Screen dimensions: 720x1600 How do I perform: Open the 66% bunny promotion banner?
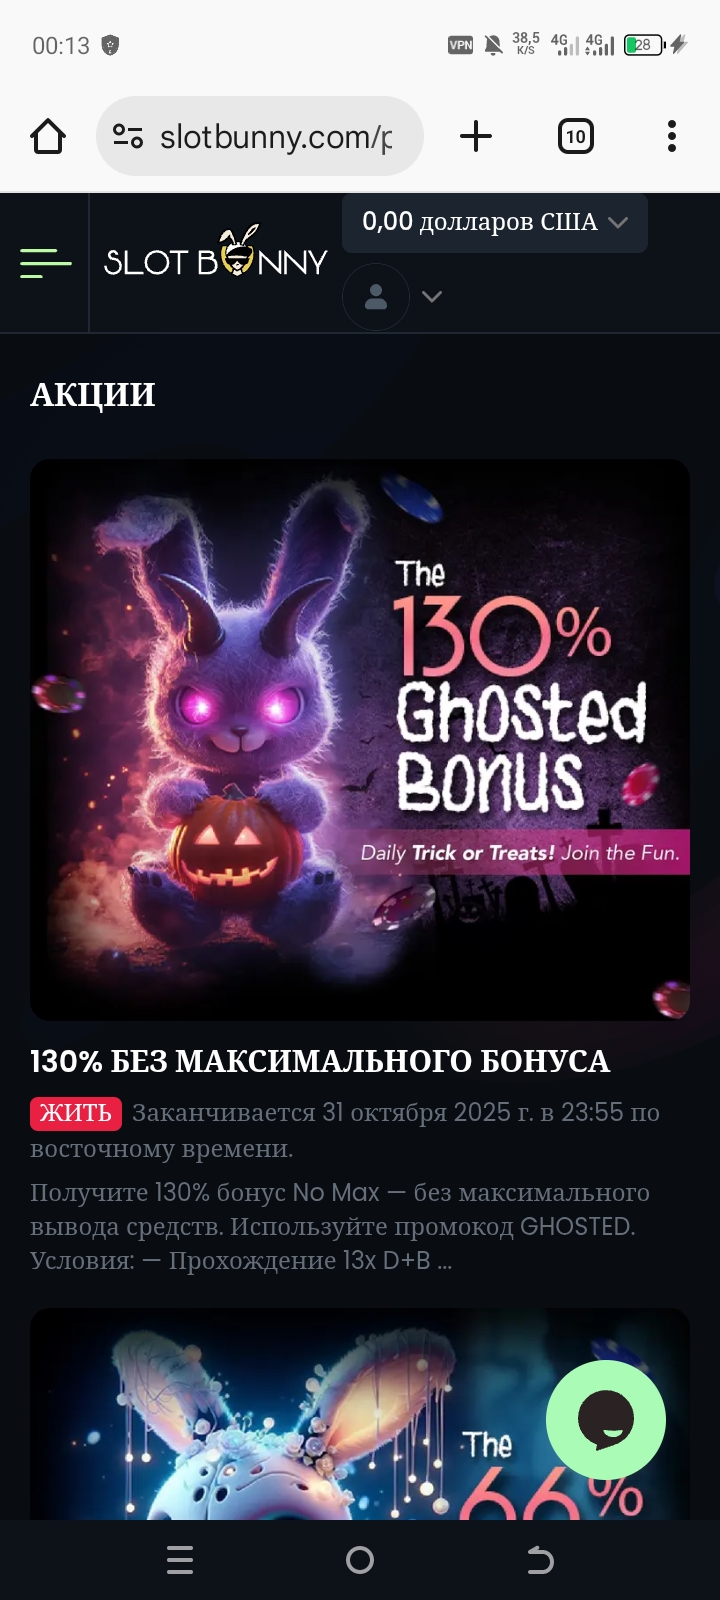coord(360,1414)
